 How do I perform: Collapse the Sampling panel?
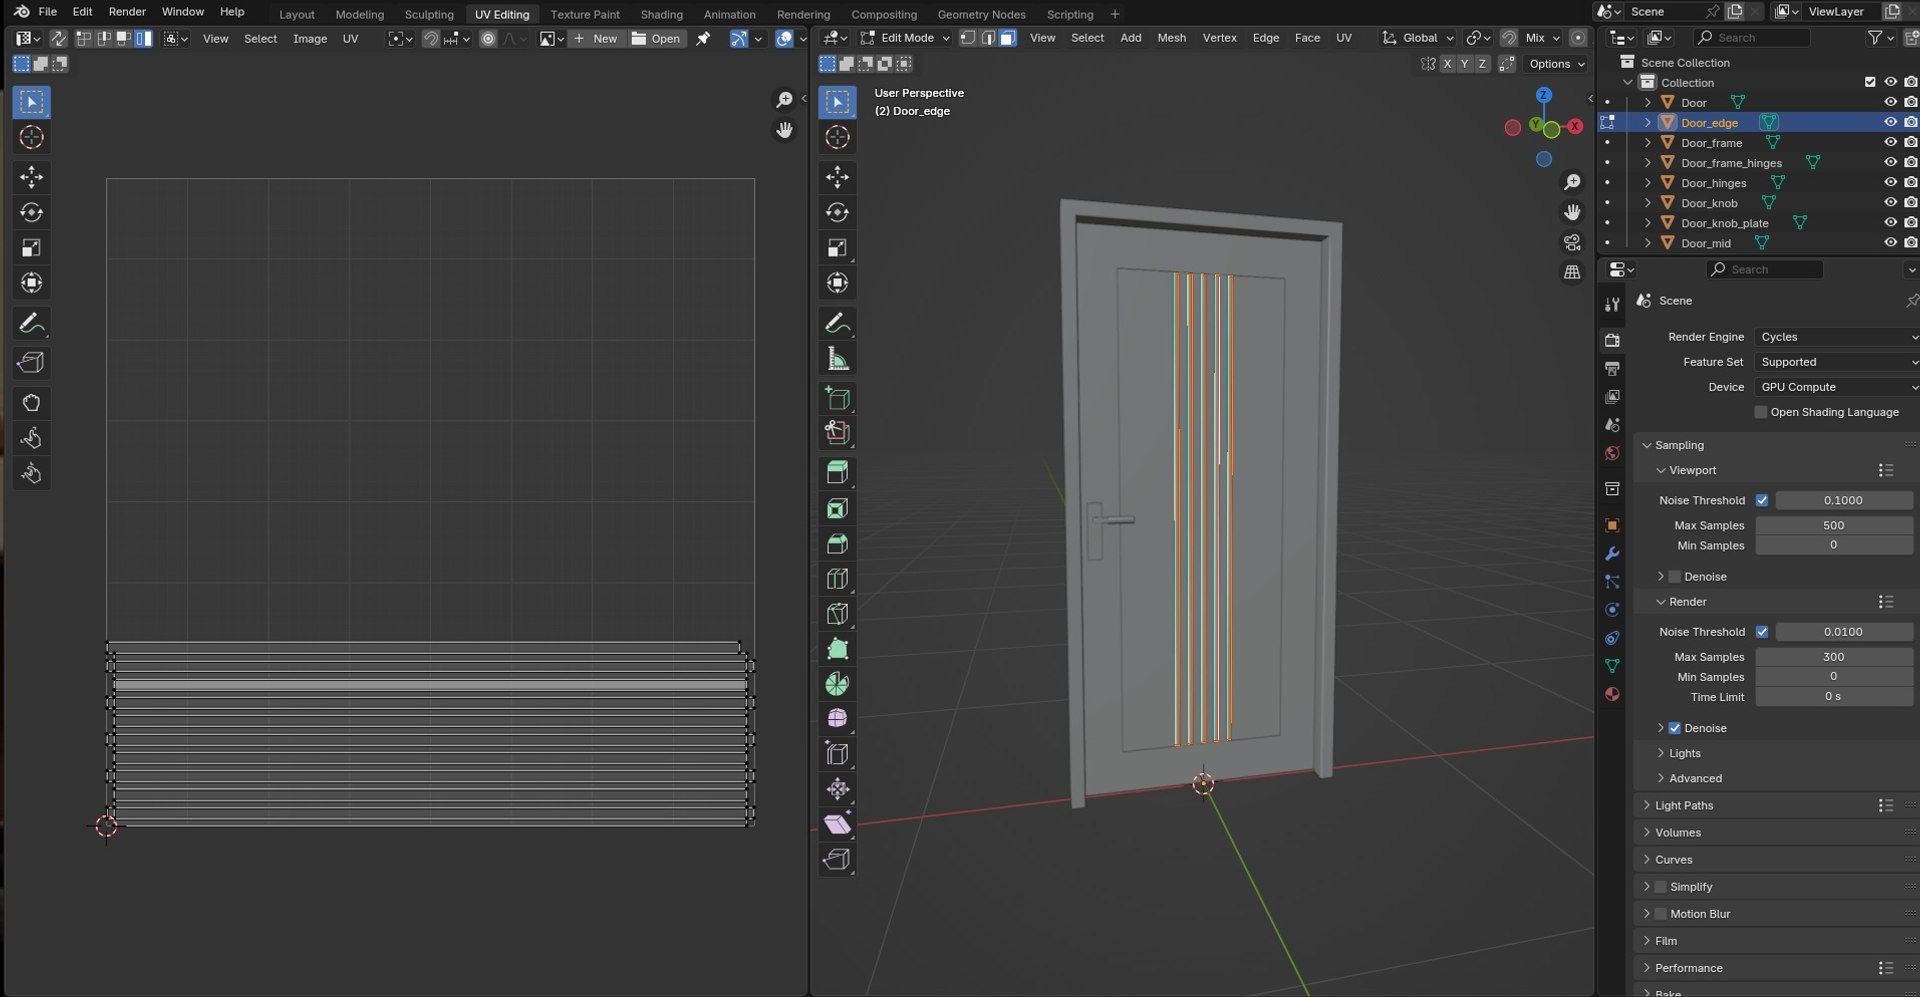tap(1679, 445)
